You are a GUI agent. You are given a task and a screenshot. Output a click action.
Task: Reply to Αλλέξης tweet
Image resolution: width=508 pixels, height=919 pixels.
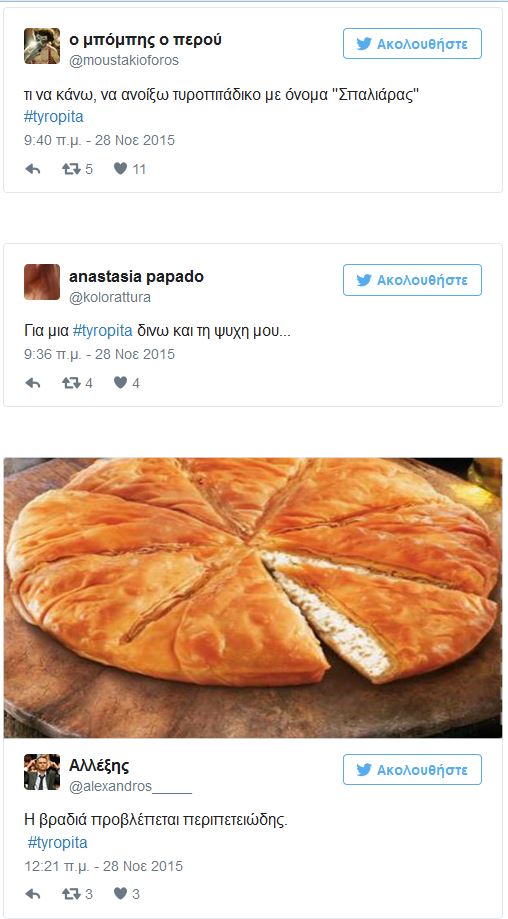click(33, 894)
